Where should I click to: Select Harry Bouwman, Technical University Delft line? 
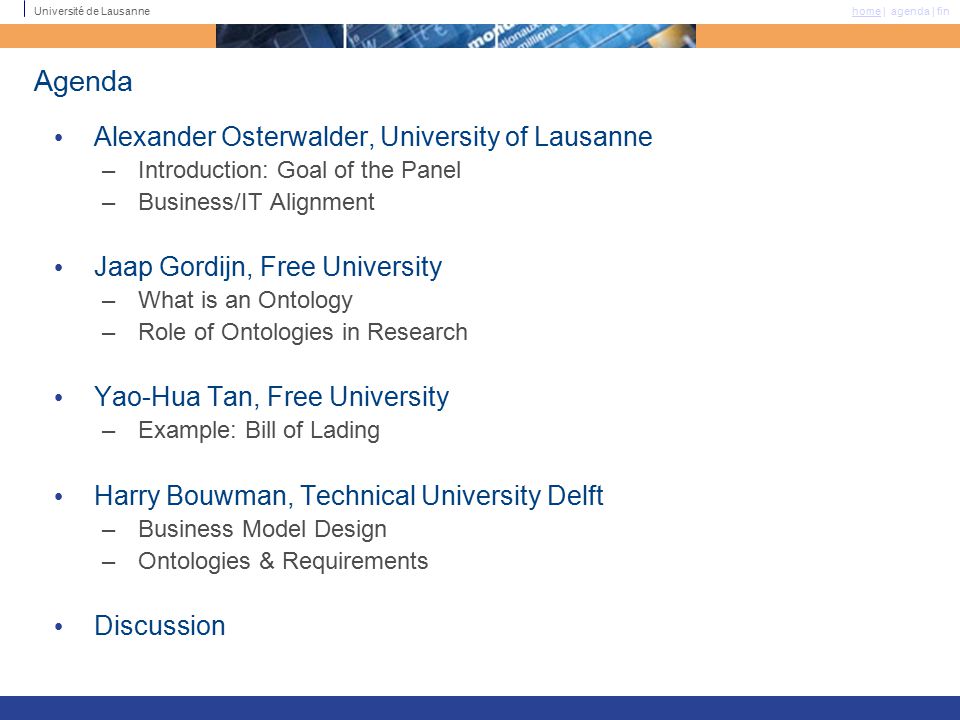tap(349, 495)
